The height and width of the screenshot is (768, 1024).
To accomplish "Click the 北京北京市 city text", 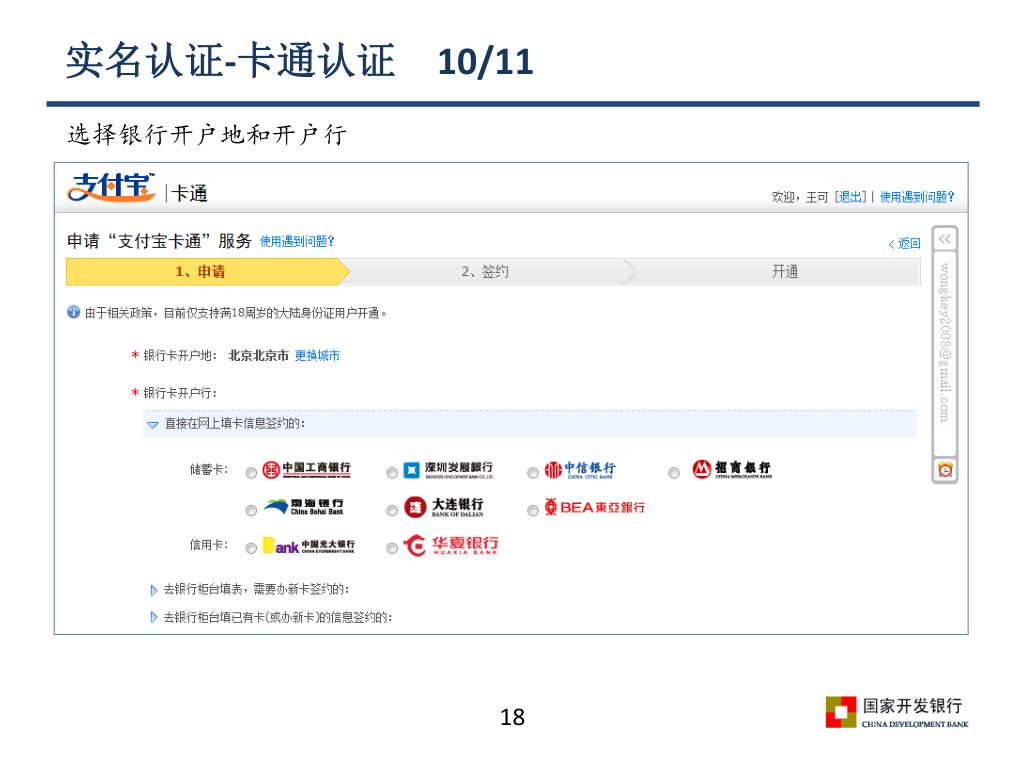I will [x=259, y=355].
